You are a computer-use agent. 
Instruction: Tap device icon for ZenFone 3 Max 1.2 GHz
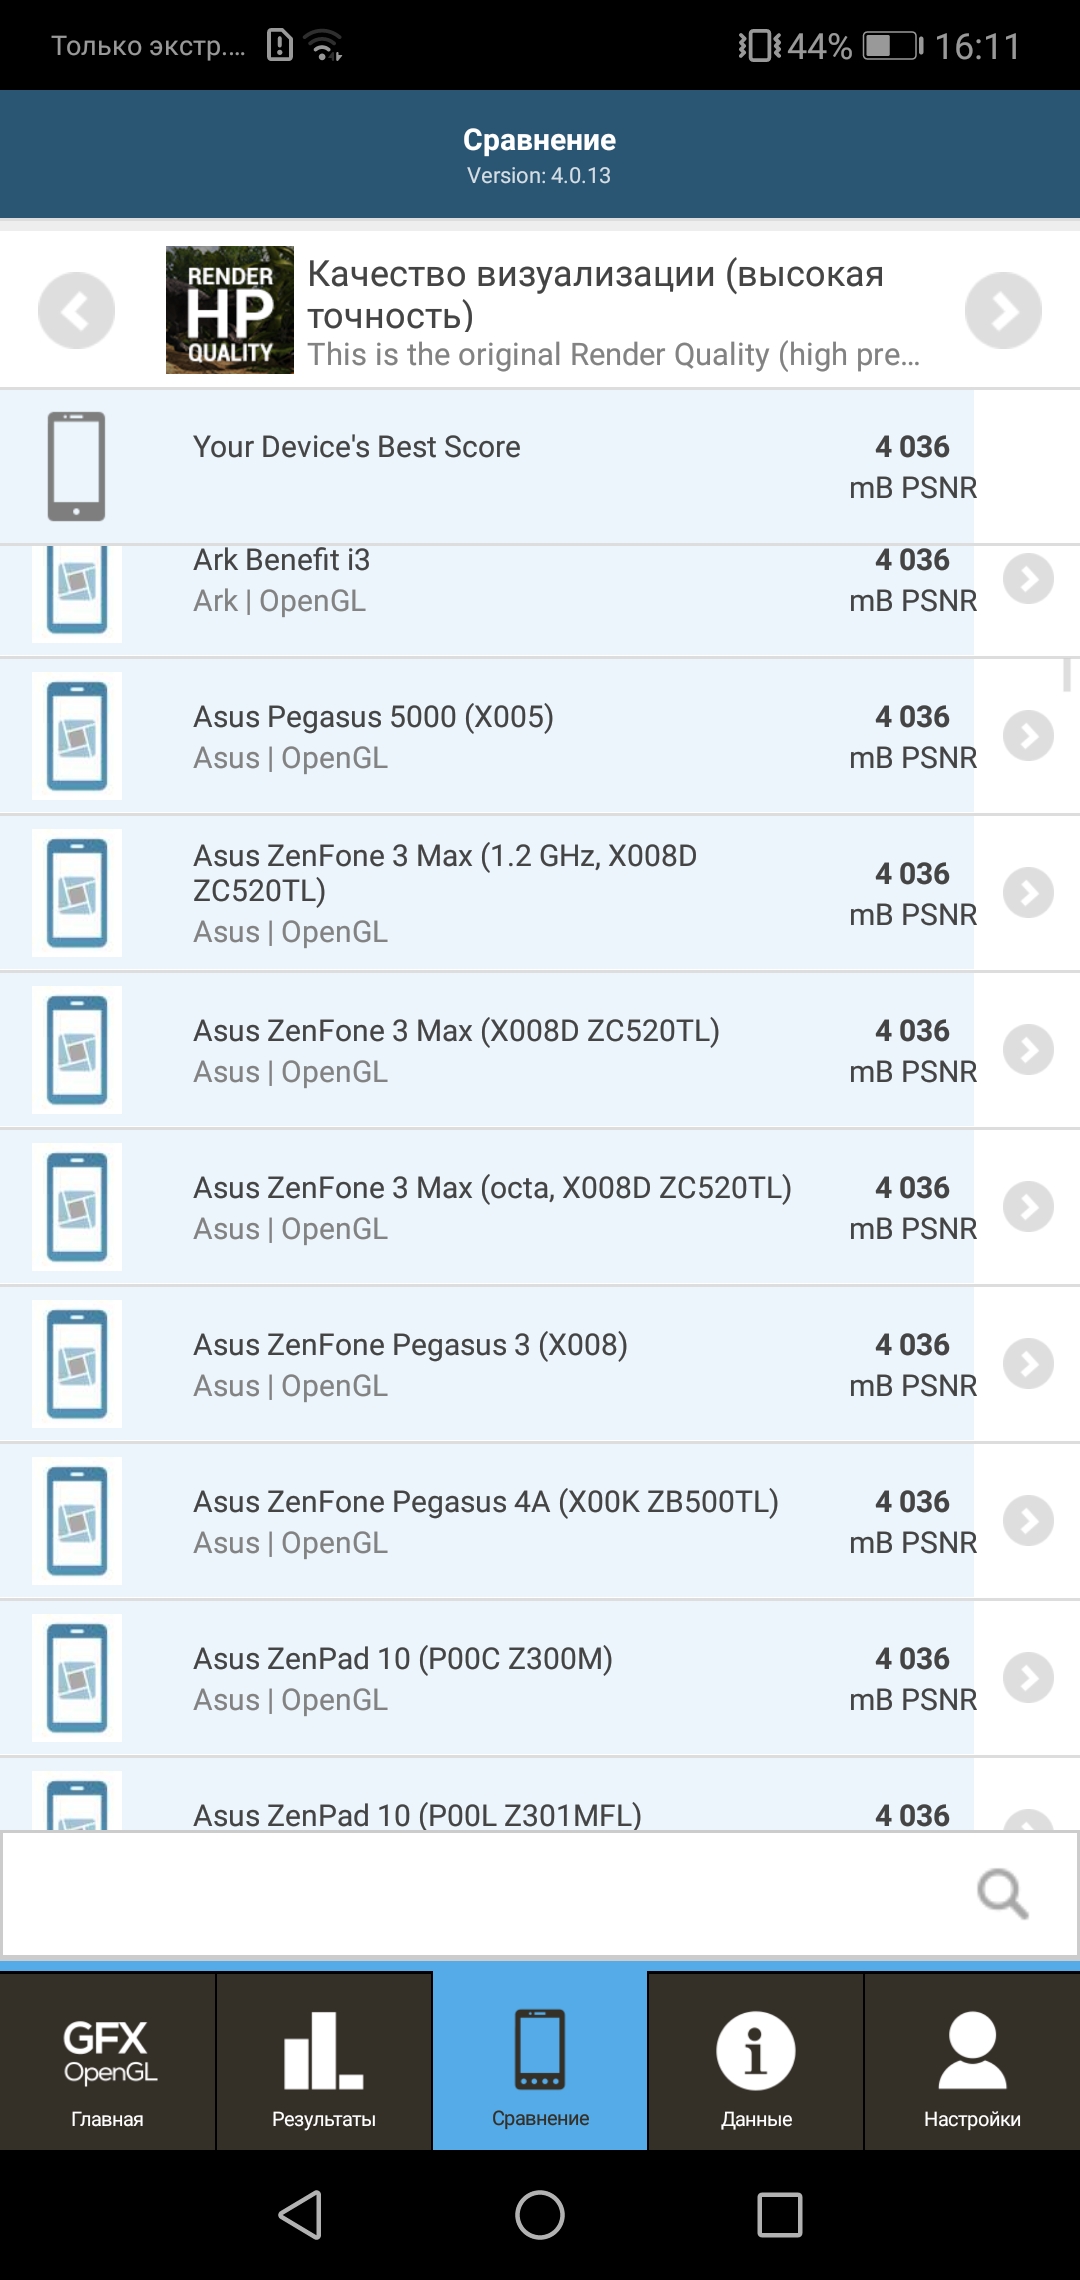pos(77,893)
